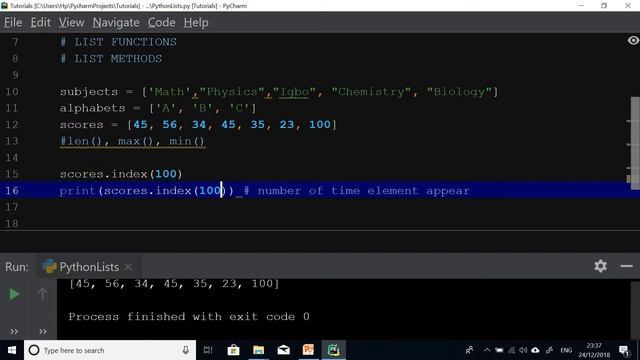This screenshot has height=360, width=640.
Task: Show hidden system tray icons
Action: (487, 350)
